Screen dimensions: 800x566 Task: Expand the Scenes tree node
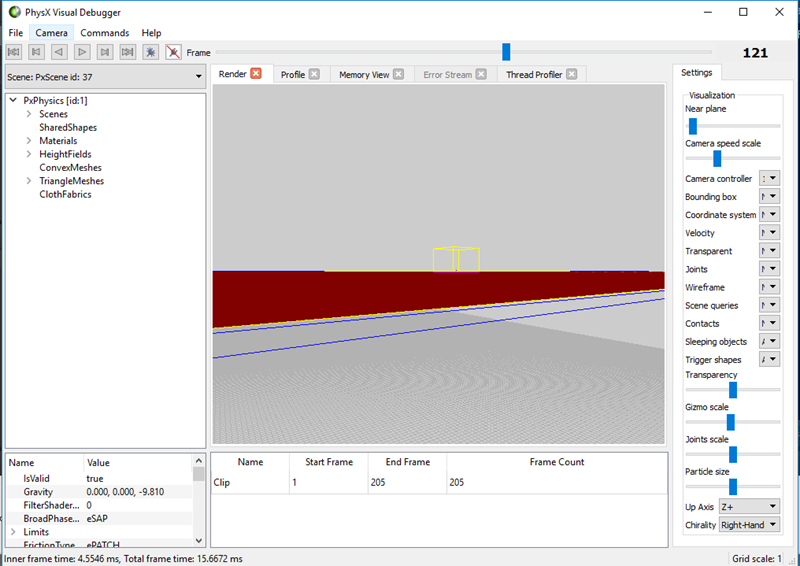tap(29, 114)
